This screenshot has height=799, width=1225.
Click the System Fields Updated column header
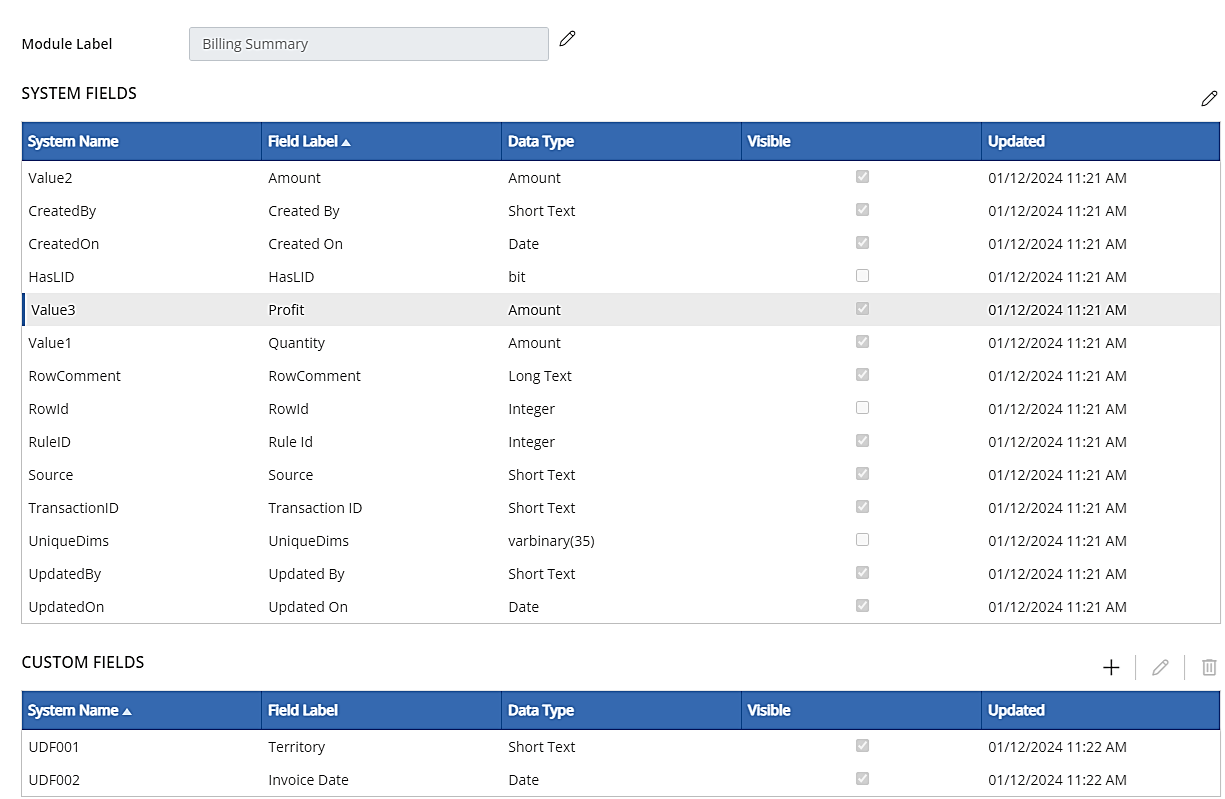[1016, 142]
